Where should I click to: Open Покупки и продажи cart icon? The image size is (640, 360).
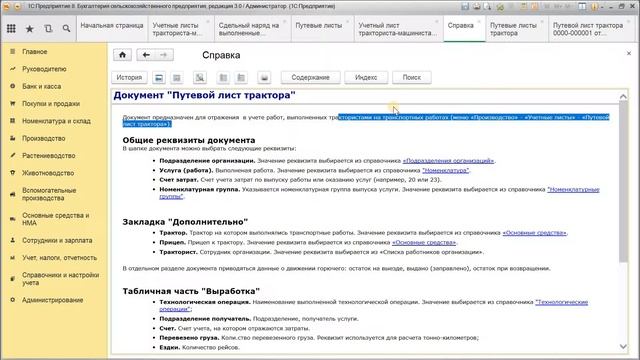tap(13, 104)
